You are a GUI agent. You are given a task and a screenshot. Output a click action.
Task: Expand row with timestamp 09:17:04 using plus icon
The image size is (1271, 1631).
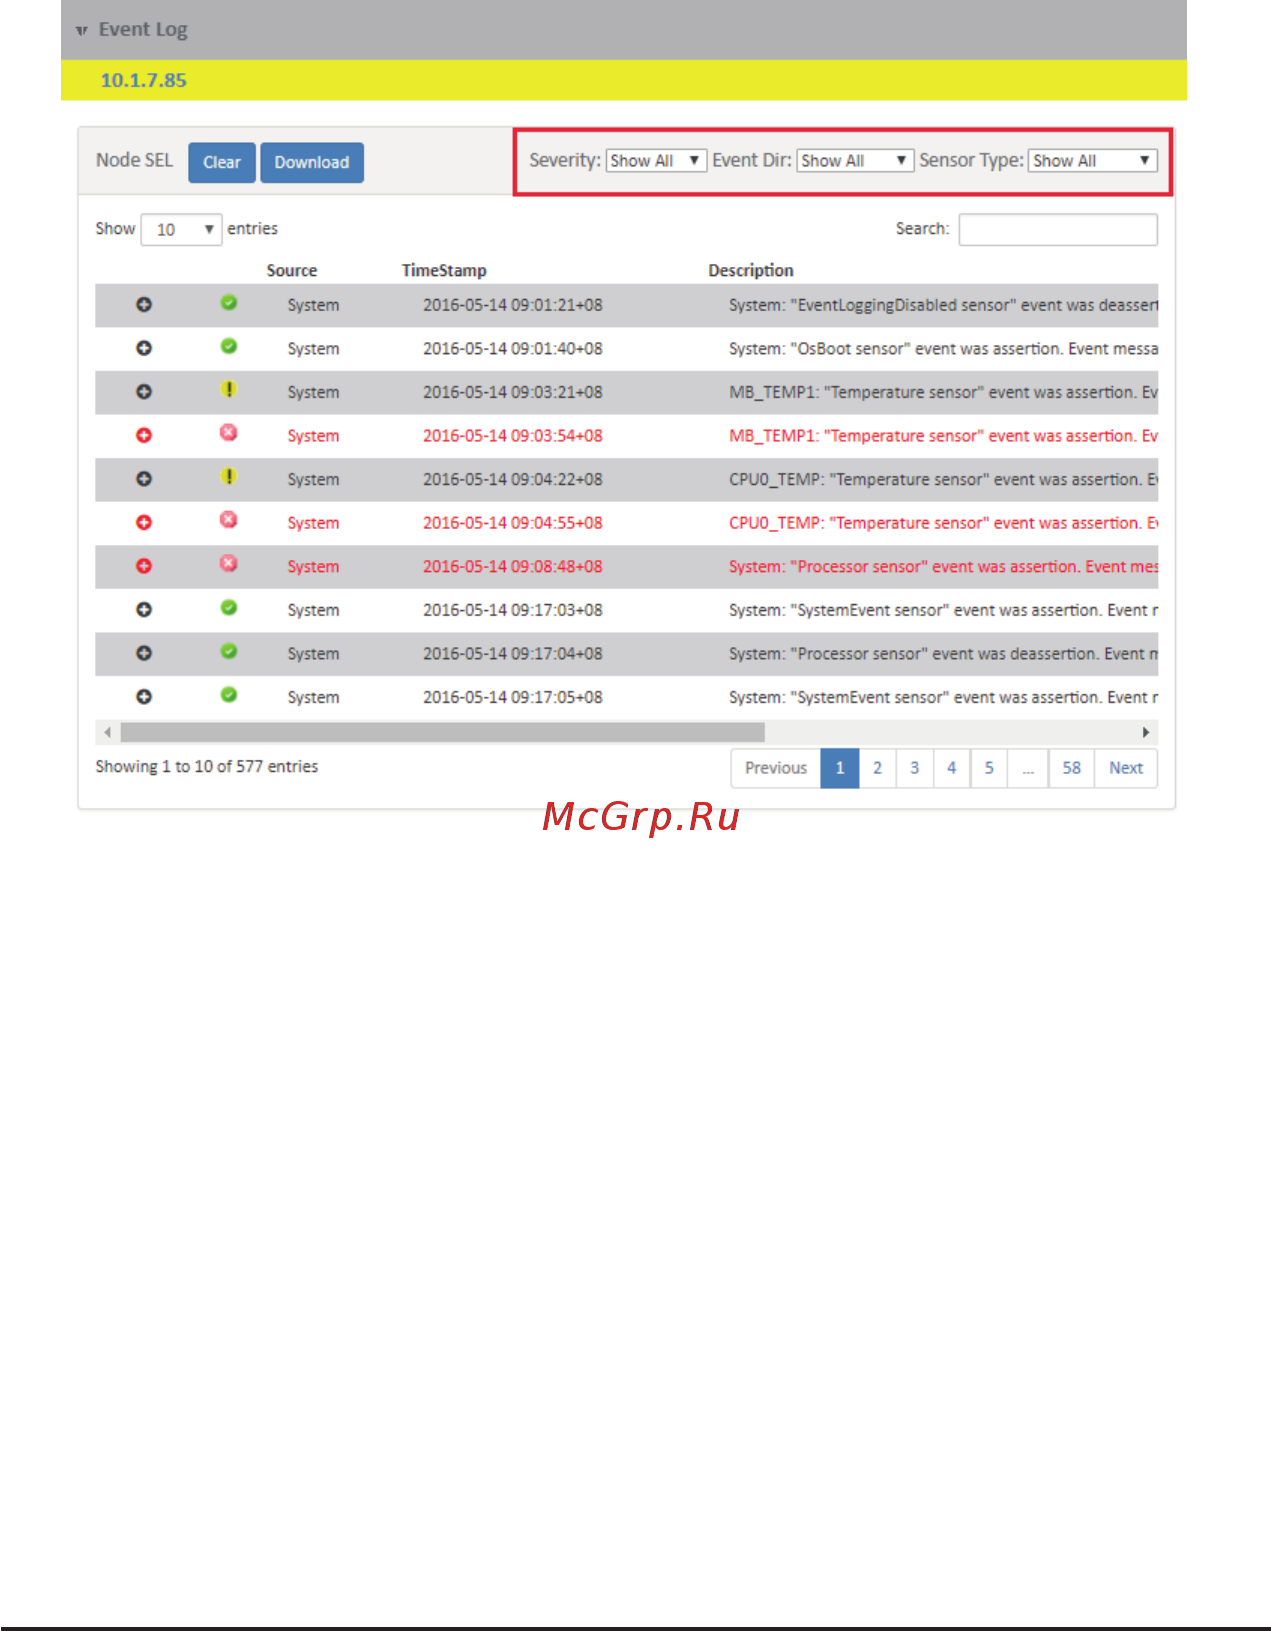[144, 653]
